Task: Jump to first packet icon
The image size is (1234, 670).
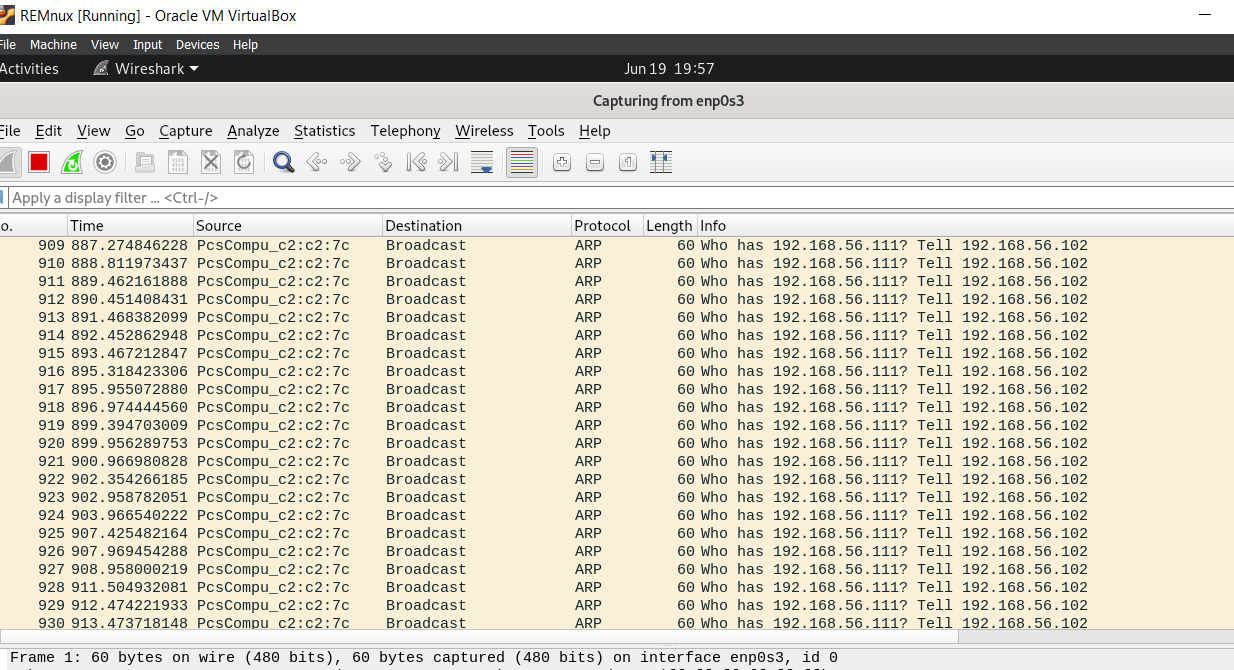Action: 416,162
